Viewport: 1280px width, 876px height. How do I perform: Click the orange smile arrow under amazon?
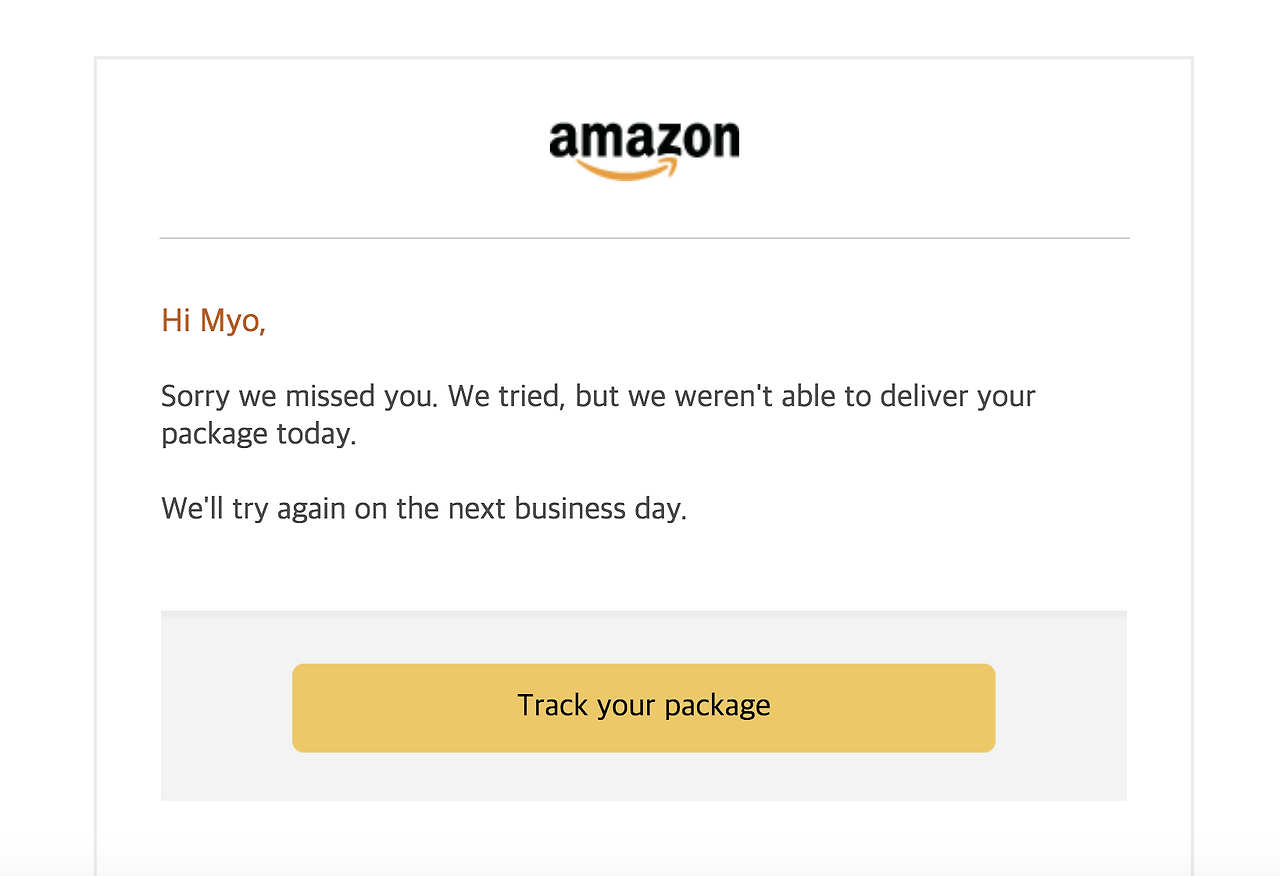tap(627, 171)
